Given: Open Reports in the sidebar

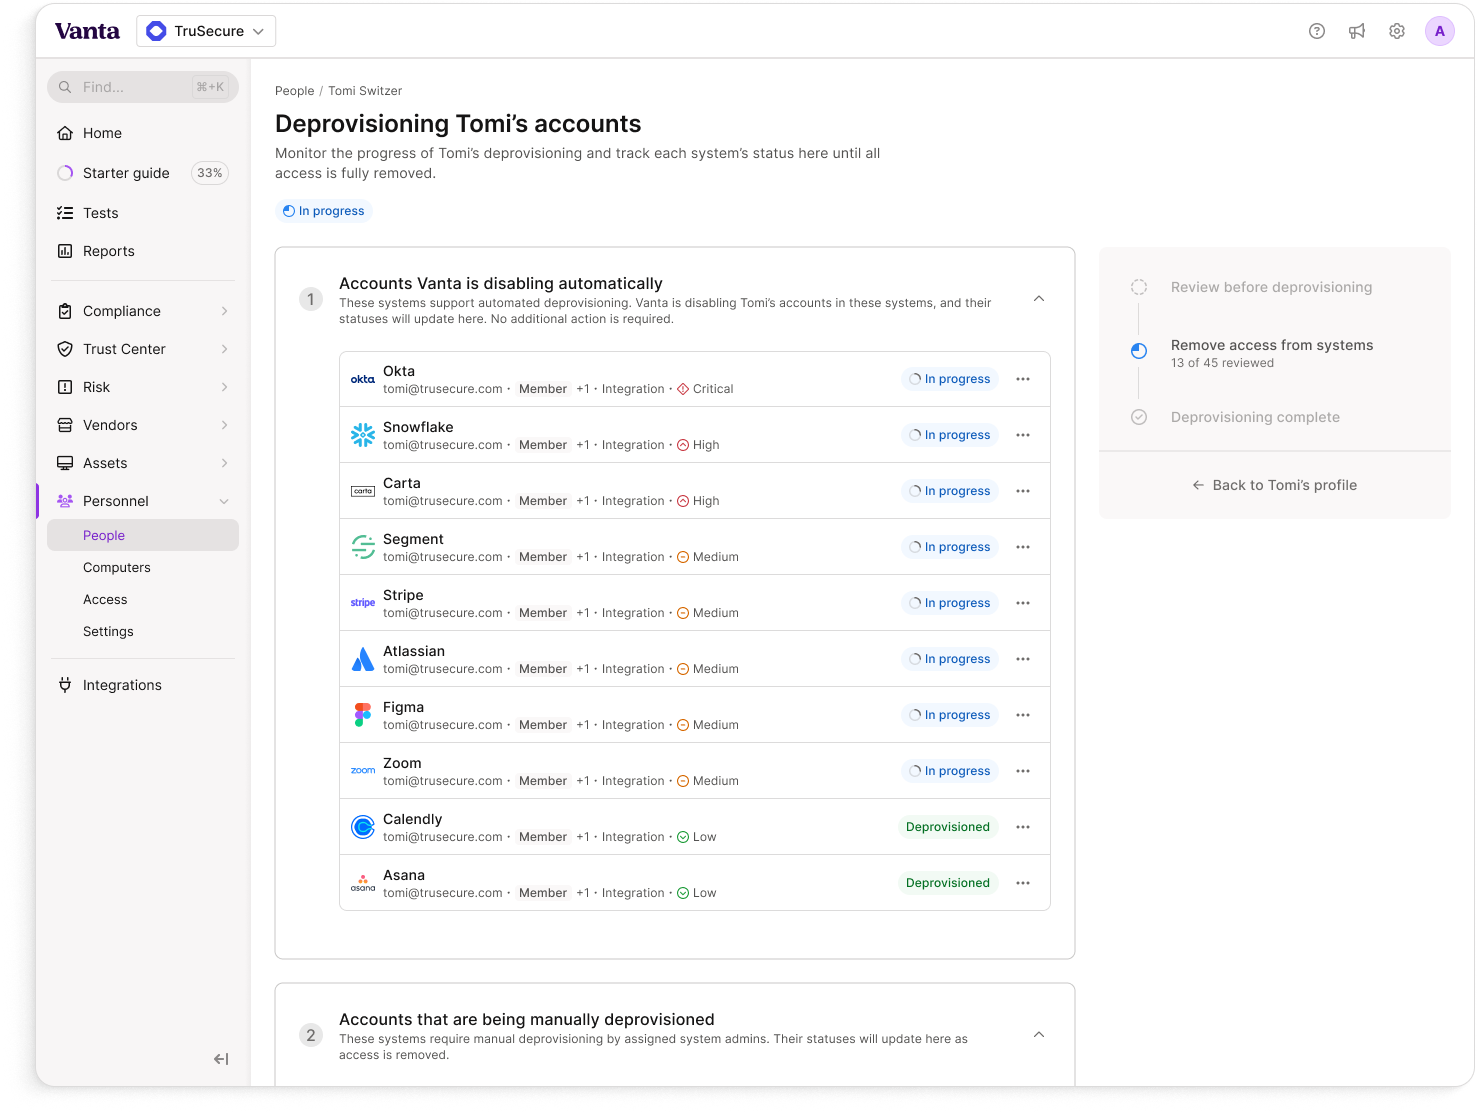Looking at the screenshot, I should click(x=143, y=251).
